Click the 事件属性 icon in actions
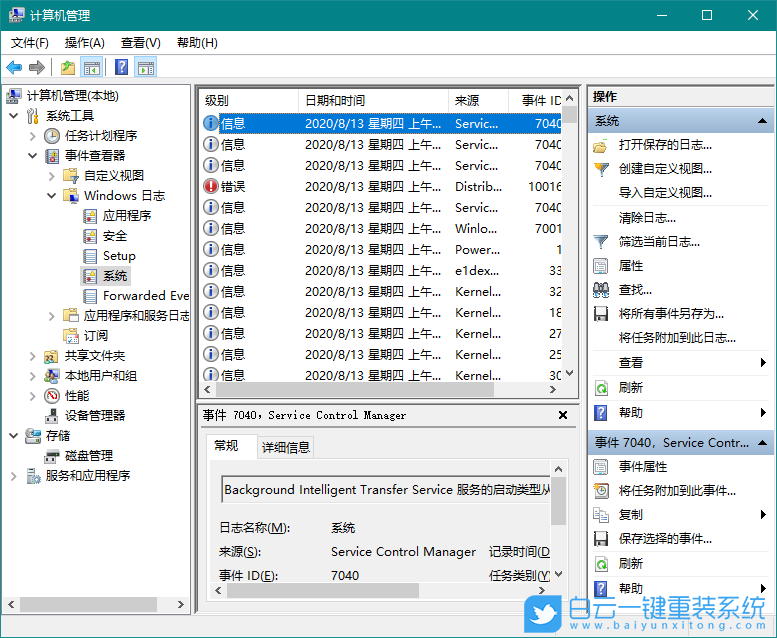The height and width of the screenshot is (638, 777). (601, 467)
